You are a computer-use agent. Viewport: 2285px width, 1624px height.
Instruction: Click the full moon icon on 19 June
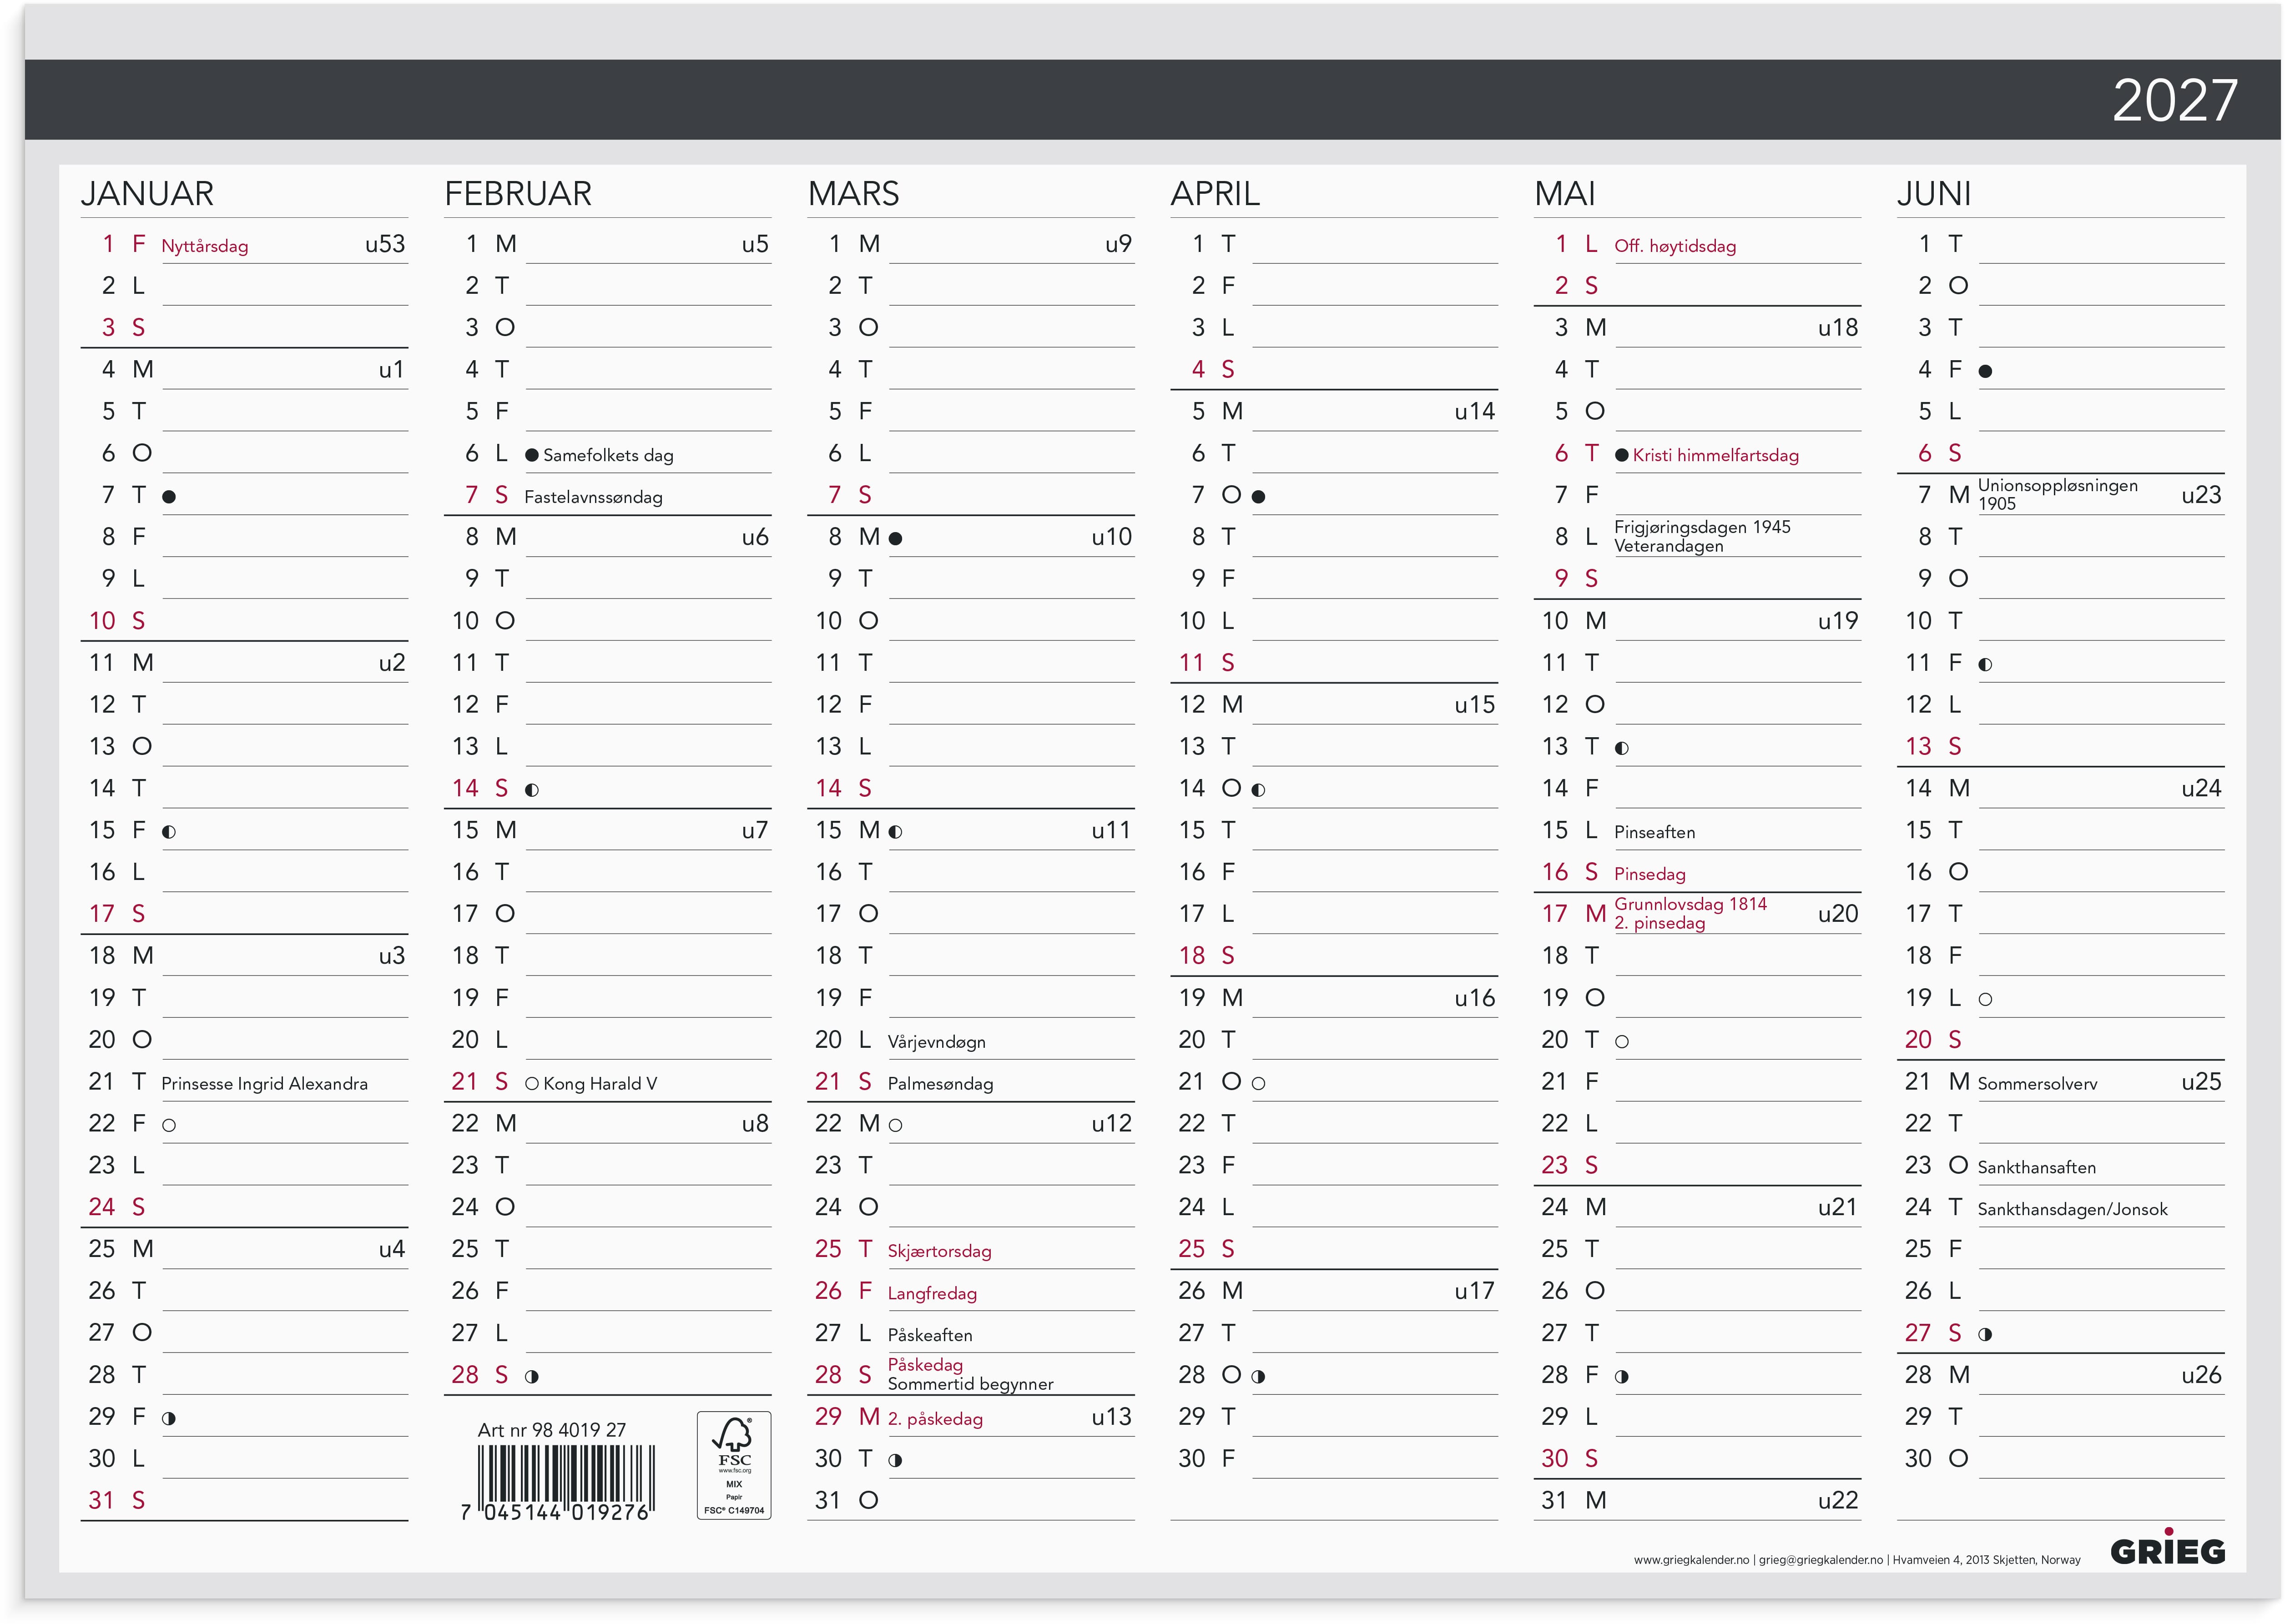[1986, 999]
